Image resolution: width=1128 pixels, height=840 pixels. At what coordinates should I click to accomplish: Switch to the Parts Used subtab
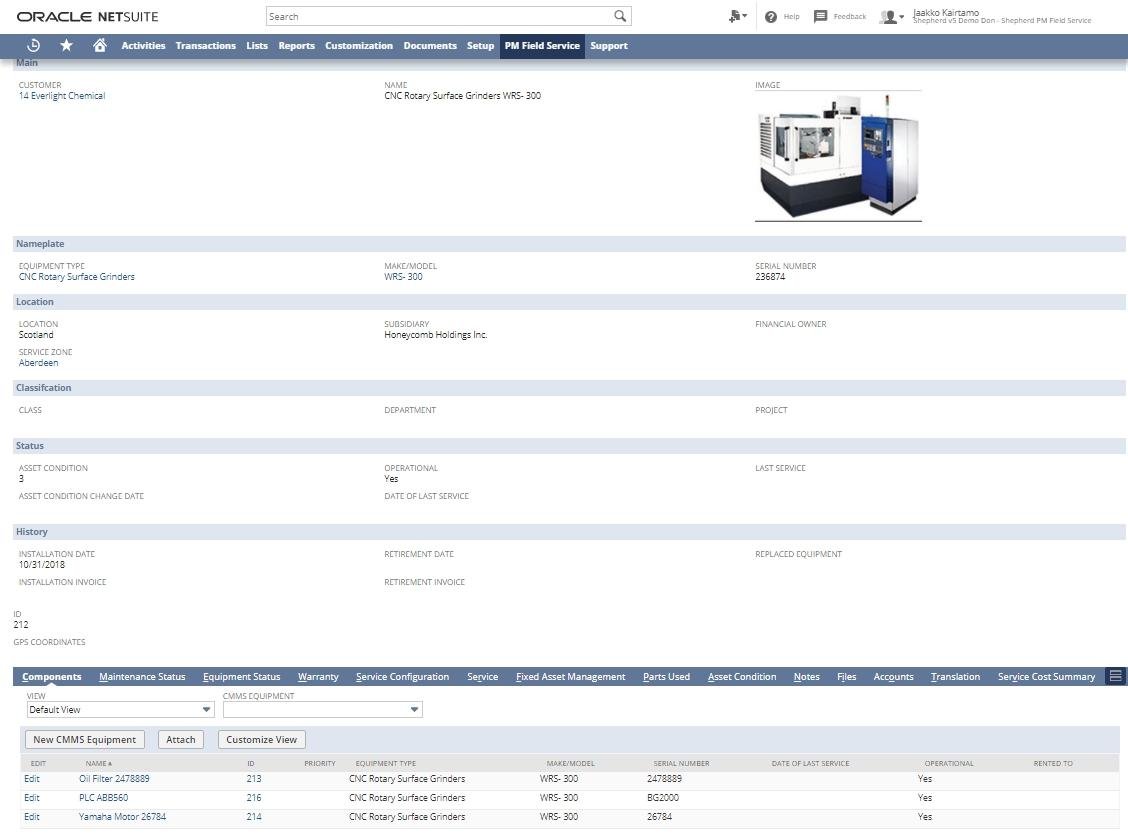666,677
